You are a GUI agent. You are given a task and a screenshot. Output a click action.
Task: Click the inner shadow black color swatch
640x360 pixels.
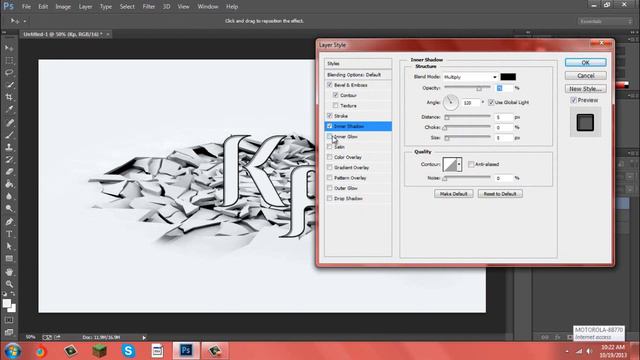pyautogui.click(x=508, y=77)
